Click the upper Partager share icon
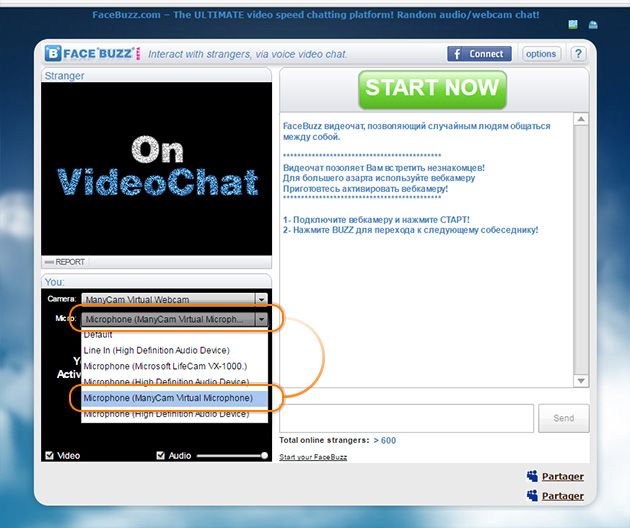Image resolution: width=630 pixels, height=528 pixels. (532, 476)
